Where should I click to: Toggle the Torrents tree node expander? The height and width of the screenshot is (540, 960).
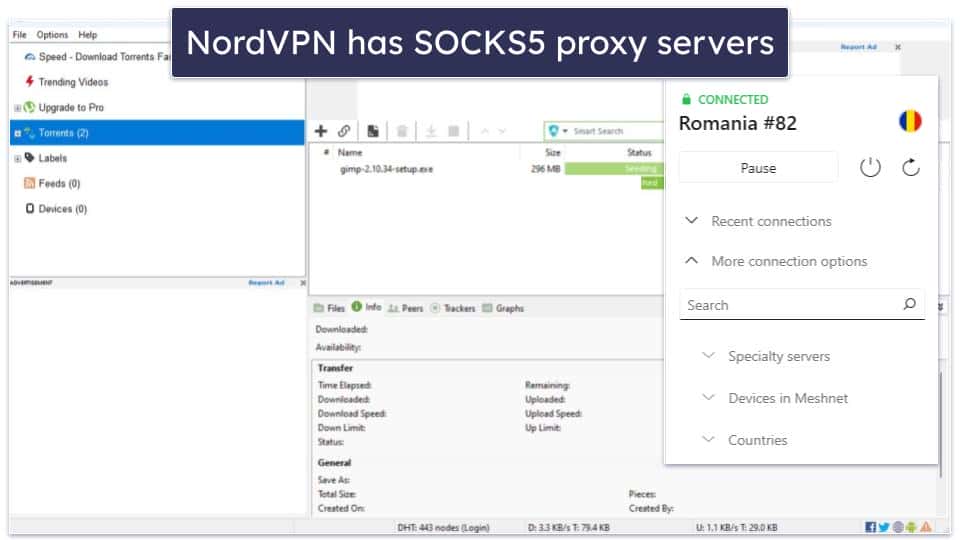17,133
